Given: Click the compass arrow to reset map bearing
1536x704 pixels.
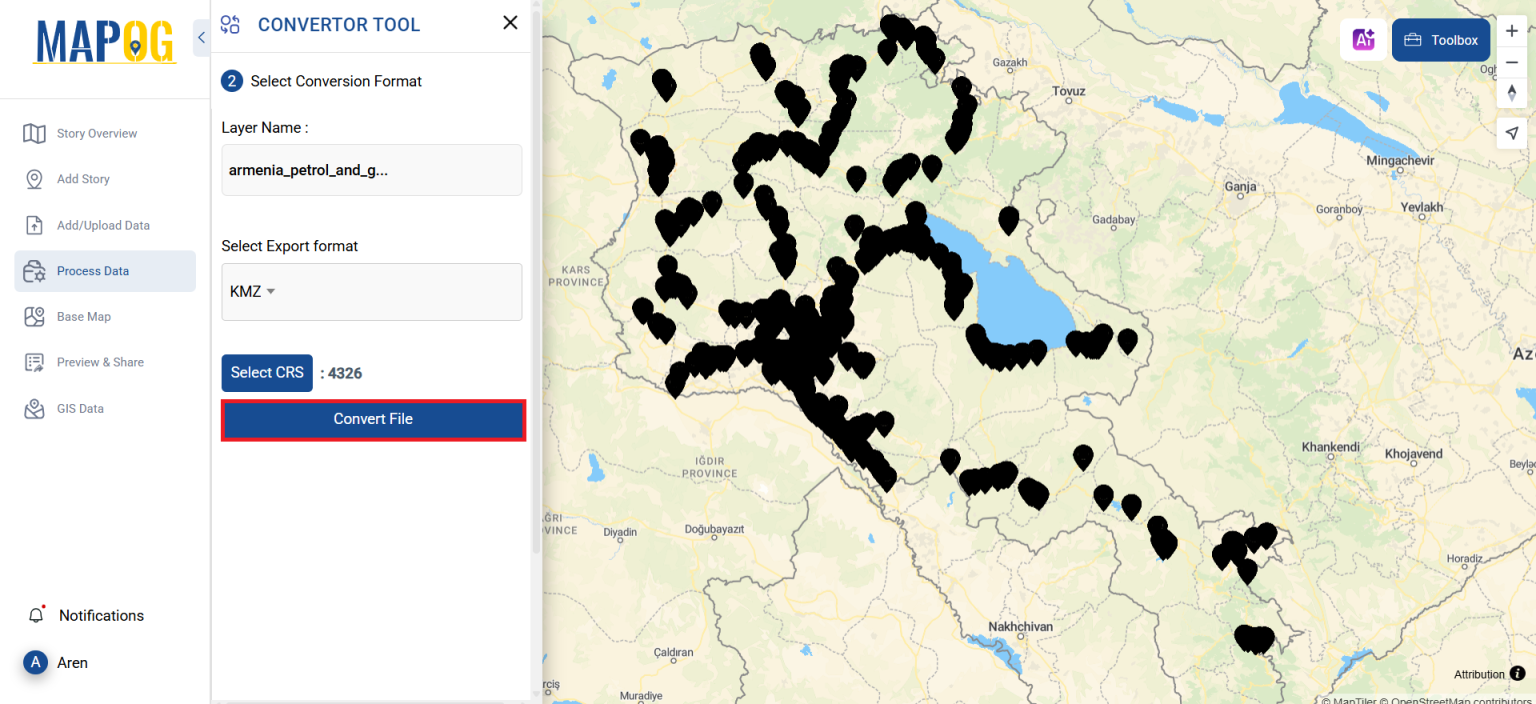Looking at the screenshot, I should tap(1512, 93).
